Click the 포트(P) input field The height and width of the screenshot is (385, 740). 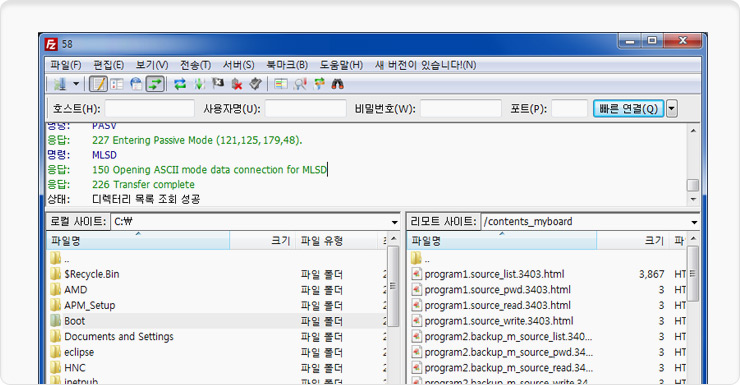[x=569, y=109]
